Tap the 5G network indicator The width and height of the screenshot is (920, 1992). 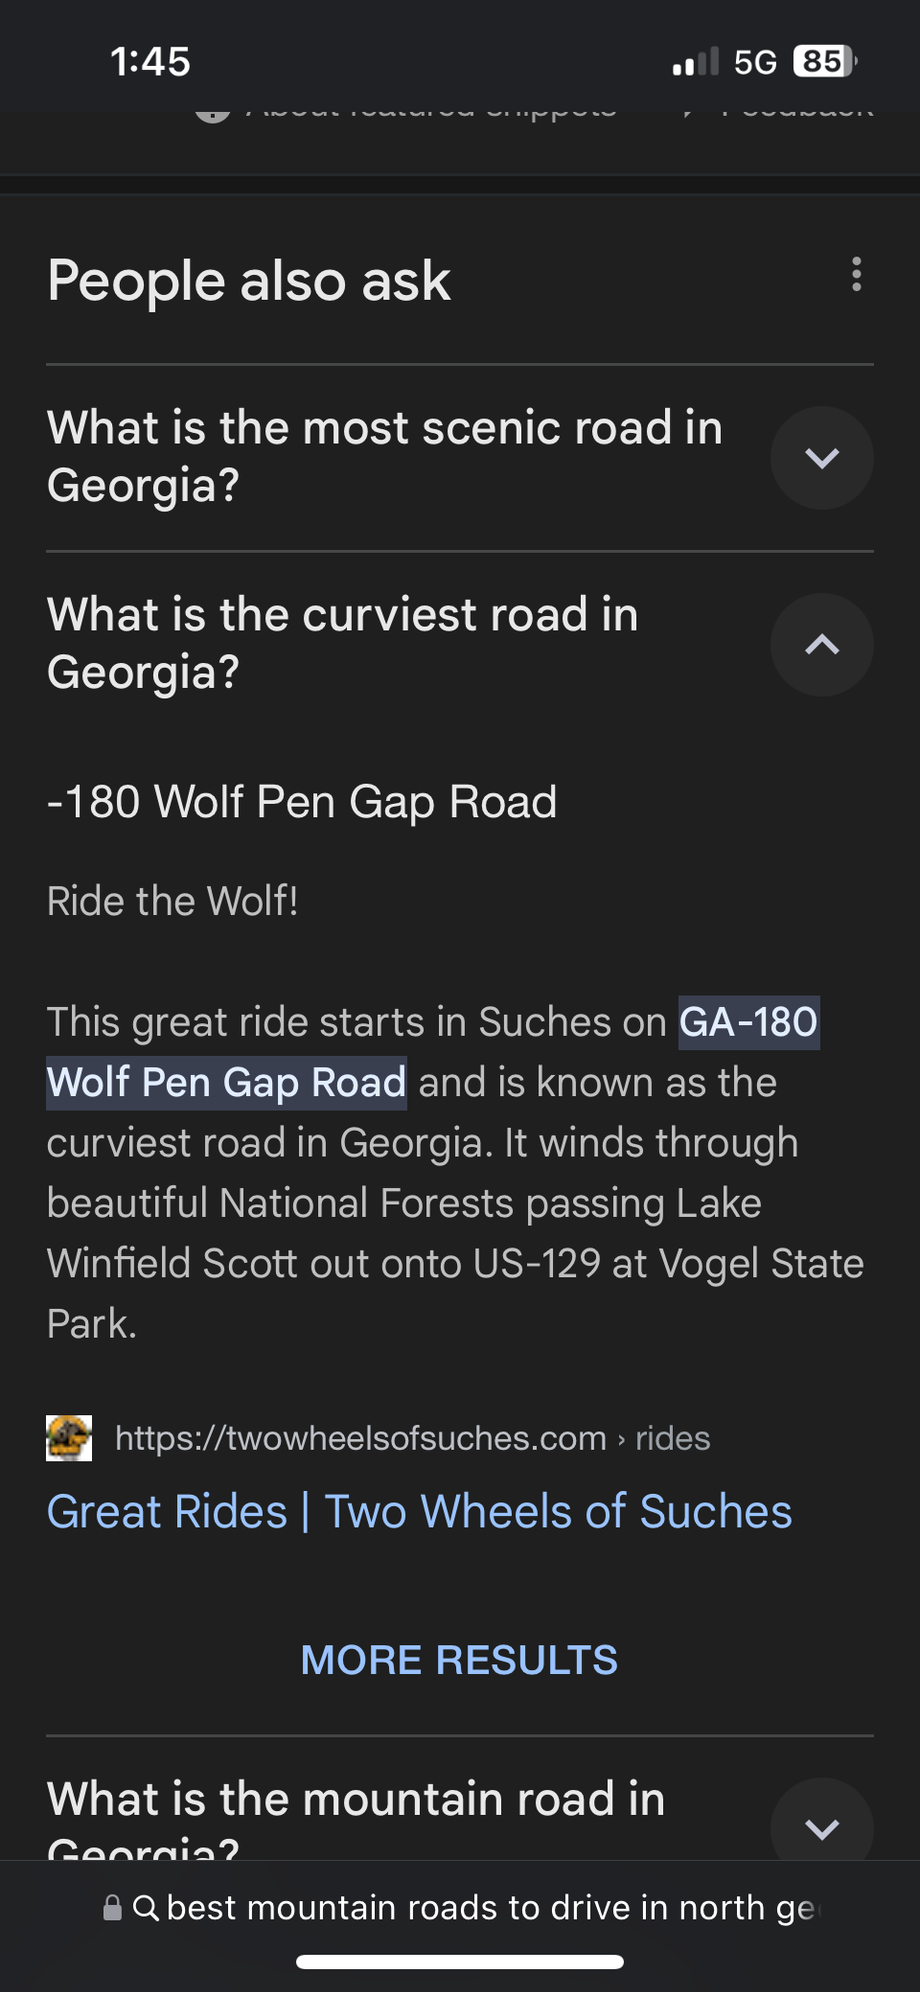pos(755,62)
